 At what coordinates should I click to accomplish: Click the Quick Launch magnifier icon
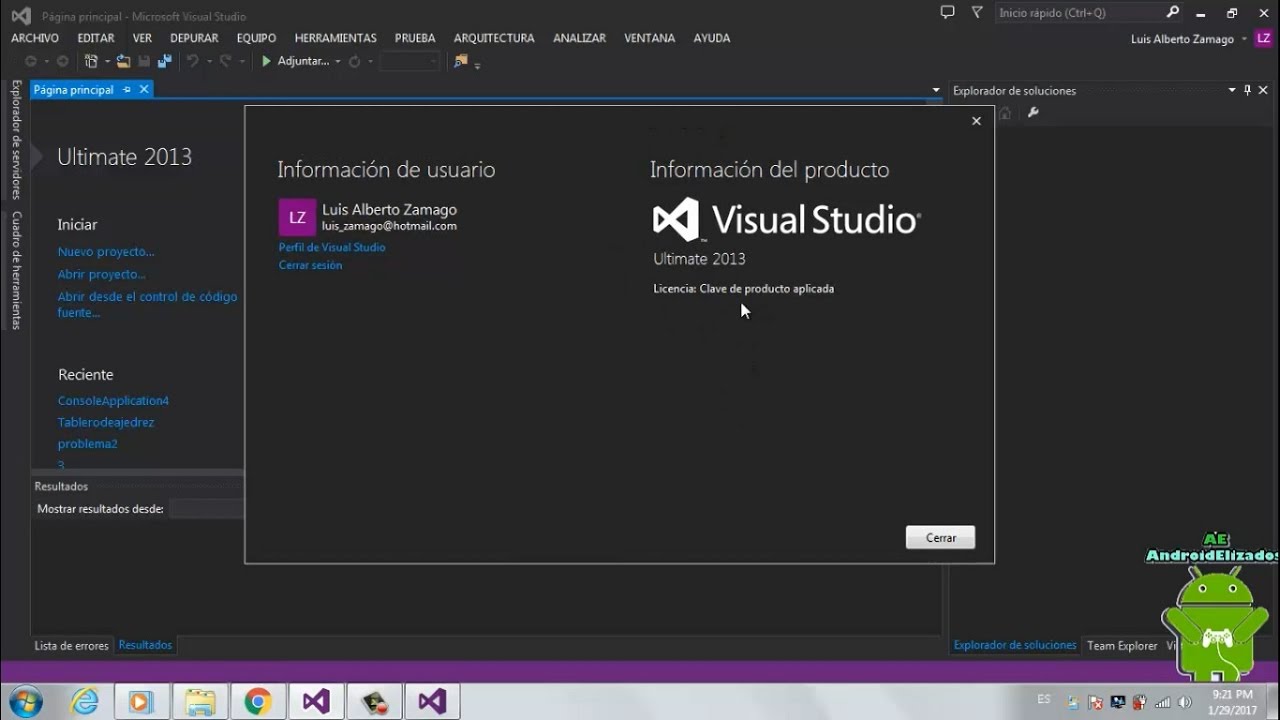coord(1173,13)
